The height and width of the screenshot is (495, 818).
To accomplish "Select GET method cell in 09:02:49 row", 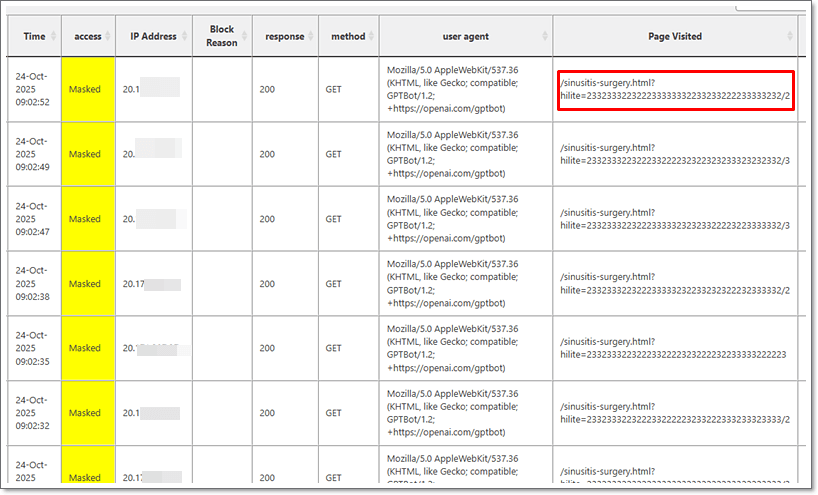I will coord(333,154).
